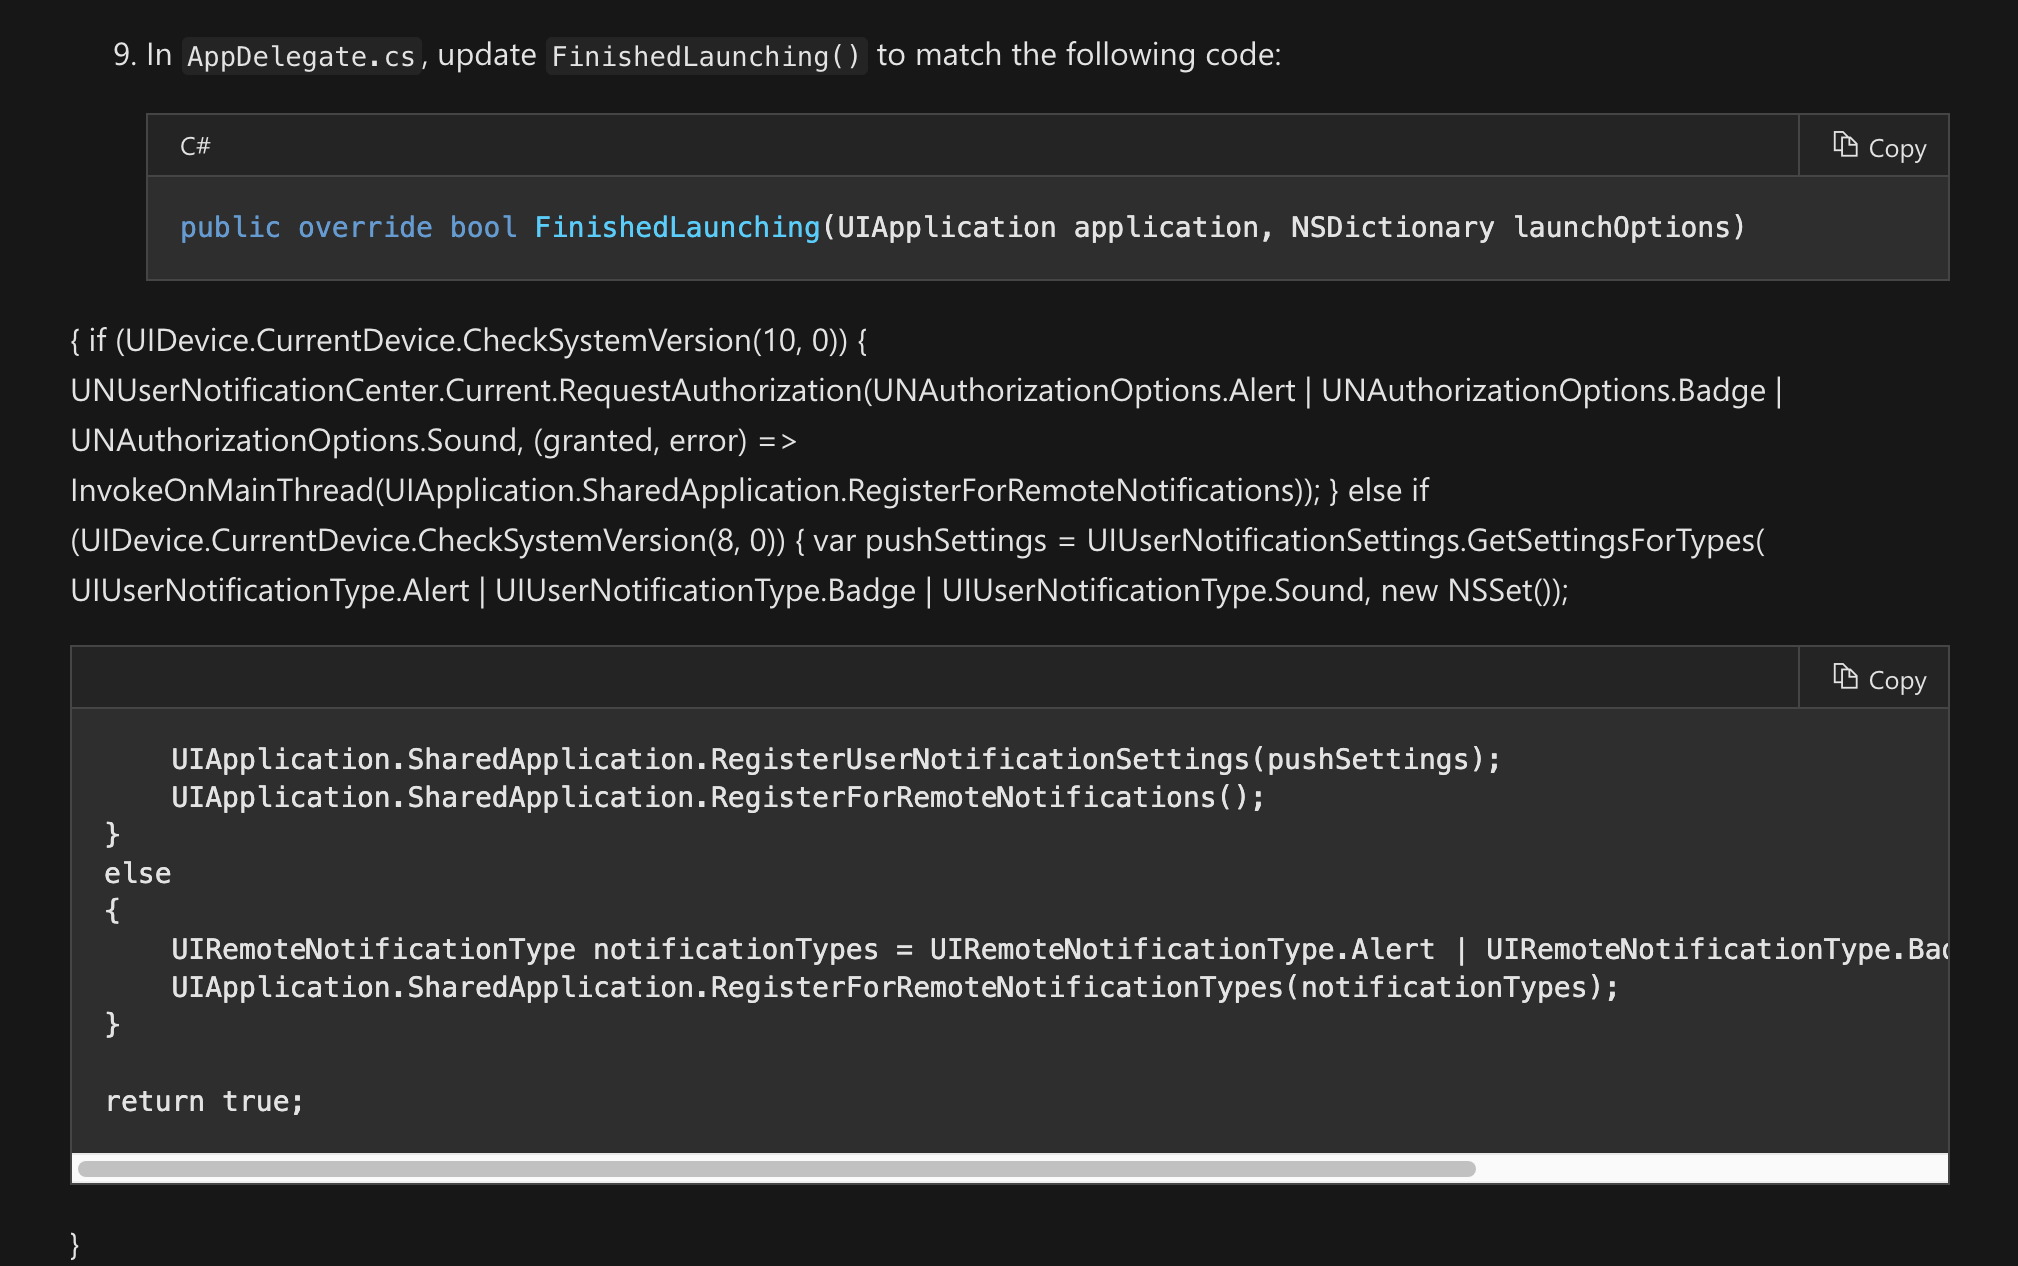Click the return true; statement
The width and height of the screenshot is (2018, 1266).
click(203, 1101)
